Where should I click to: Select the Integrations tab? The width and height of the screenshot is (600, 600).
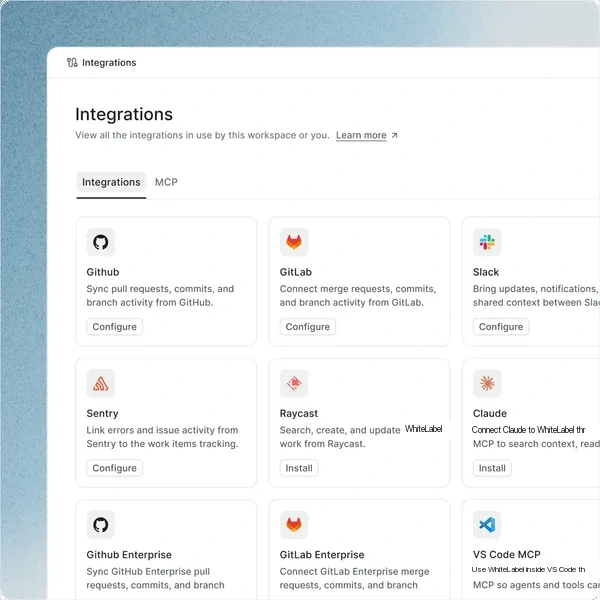click(x=111, y=182)
